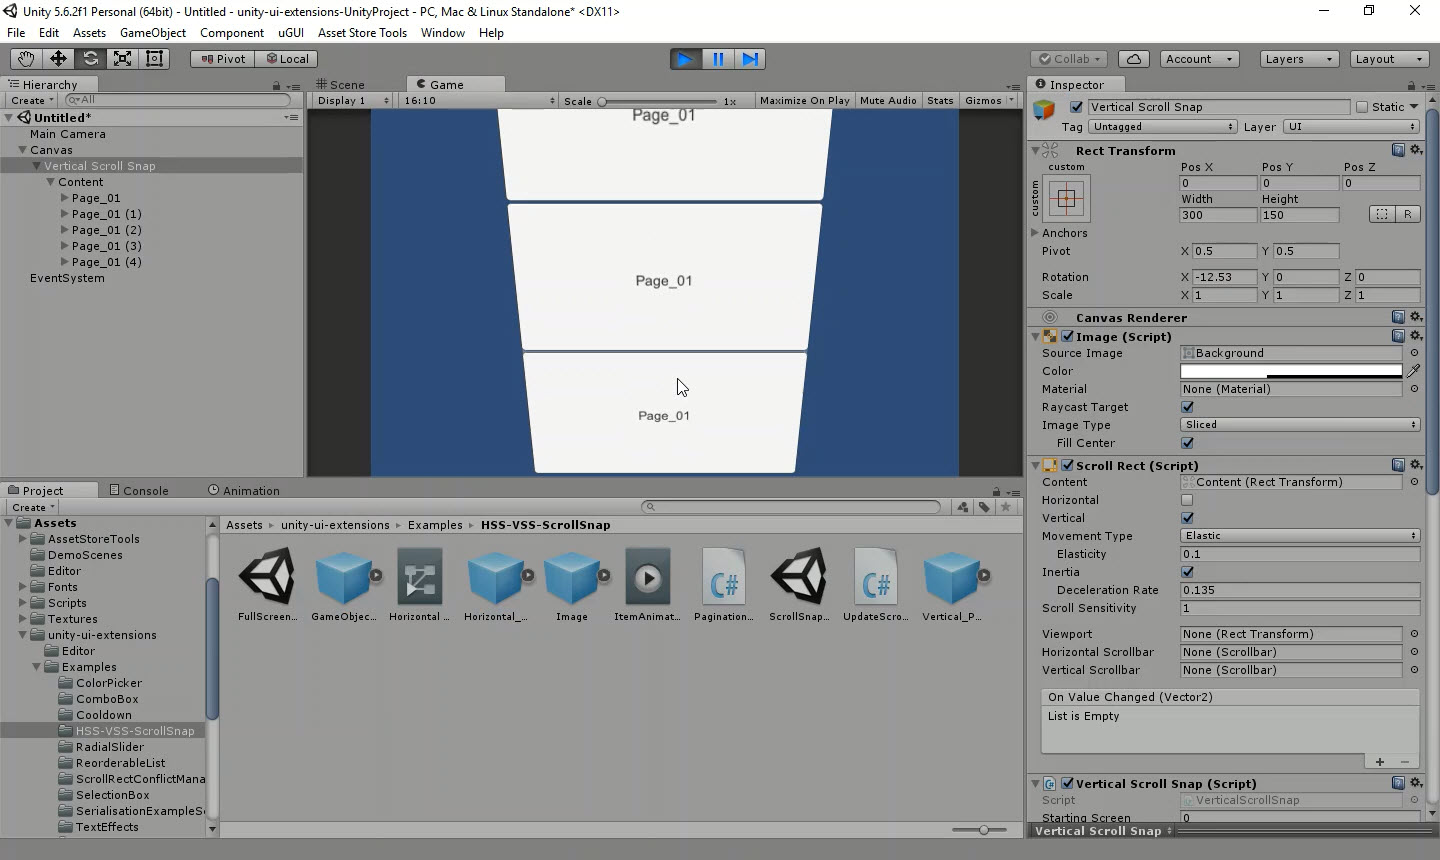Open the 16:10 aspect dropdown
This screenshot has height=860, width=1440.
pos(479,100)
